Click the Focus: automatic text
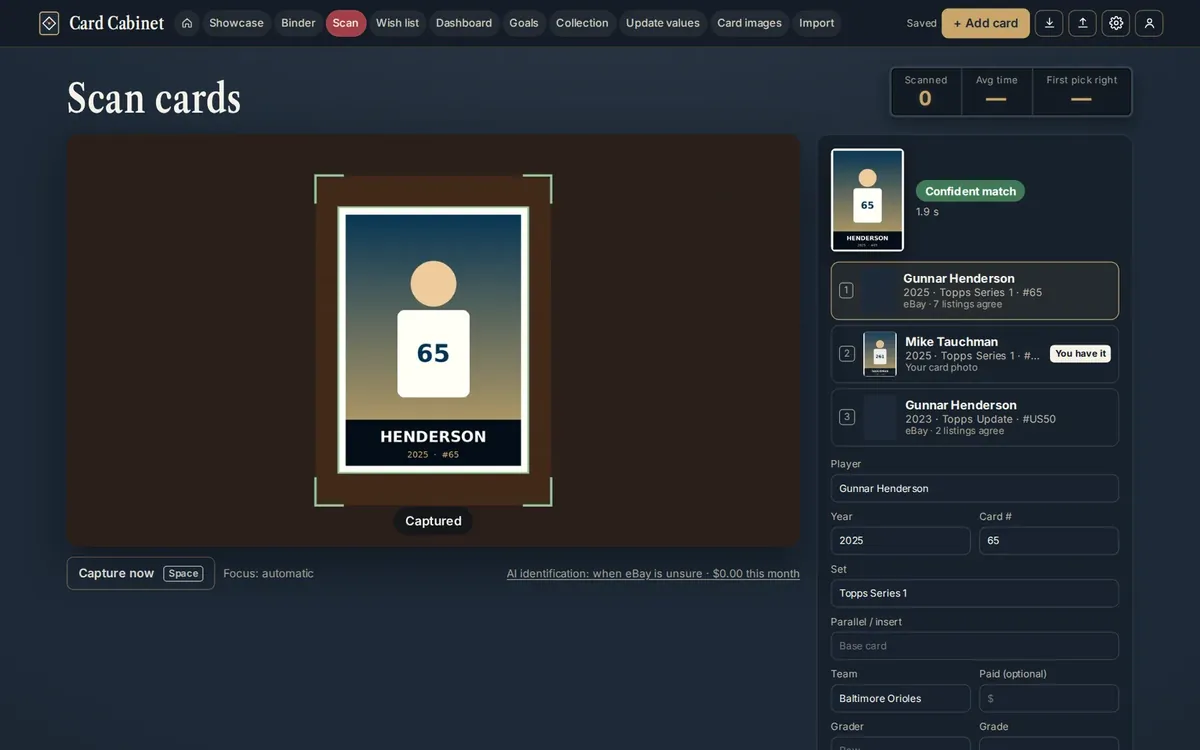 tap(268, 573)
